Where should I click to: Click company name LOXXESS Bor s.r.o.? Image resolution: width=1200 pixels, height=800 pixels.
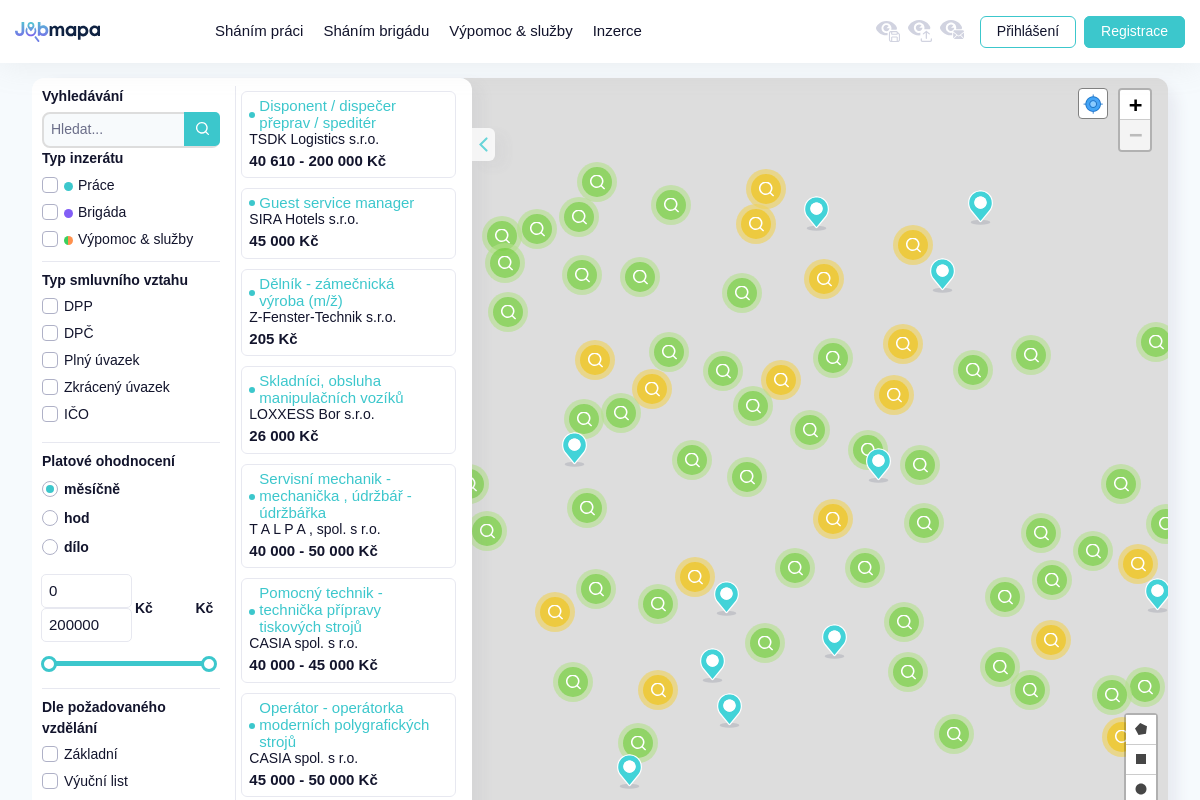(312, 414)
